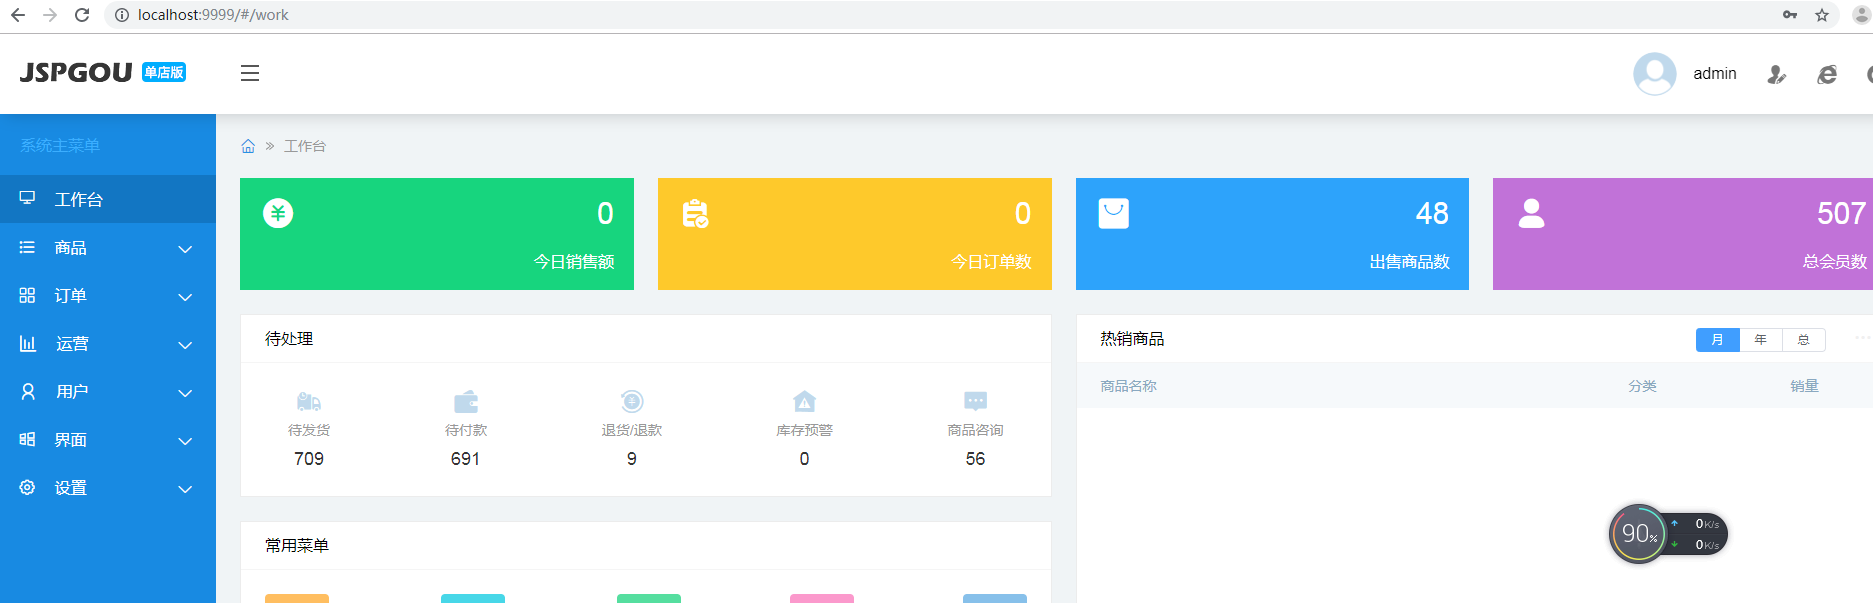The width and height of the screenshot is (1873, 603).
Task: Expand the 用户 menu chevron
Action: 185,393
